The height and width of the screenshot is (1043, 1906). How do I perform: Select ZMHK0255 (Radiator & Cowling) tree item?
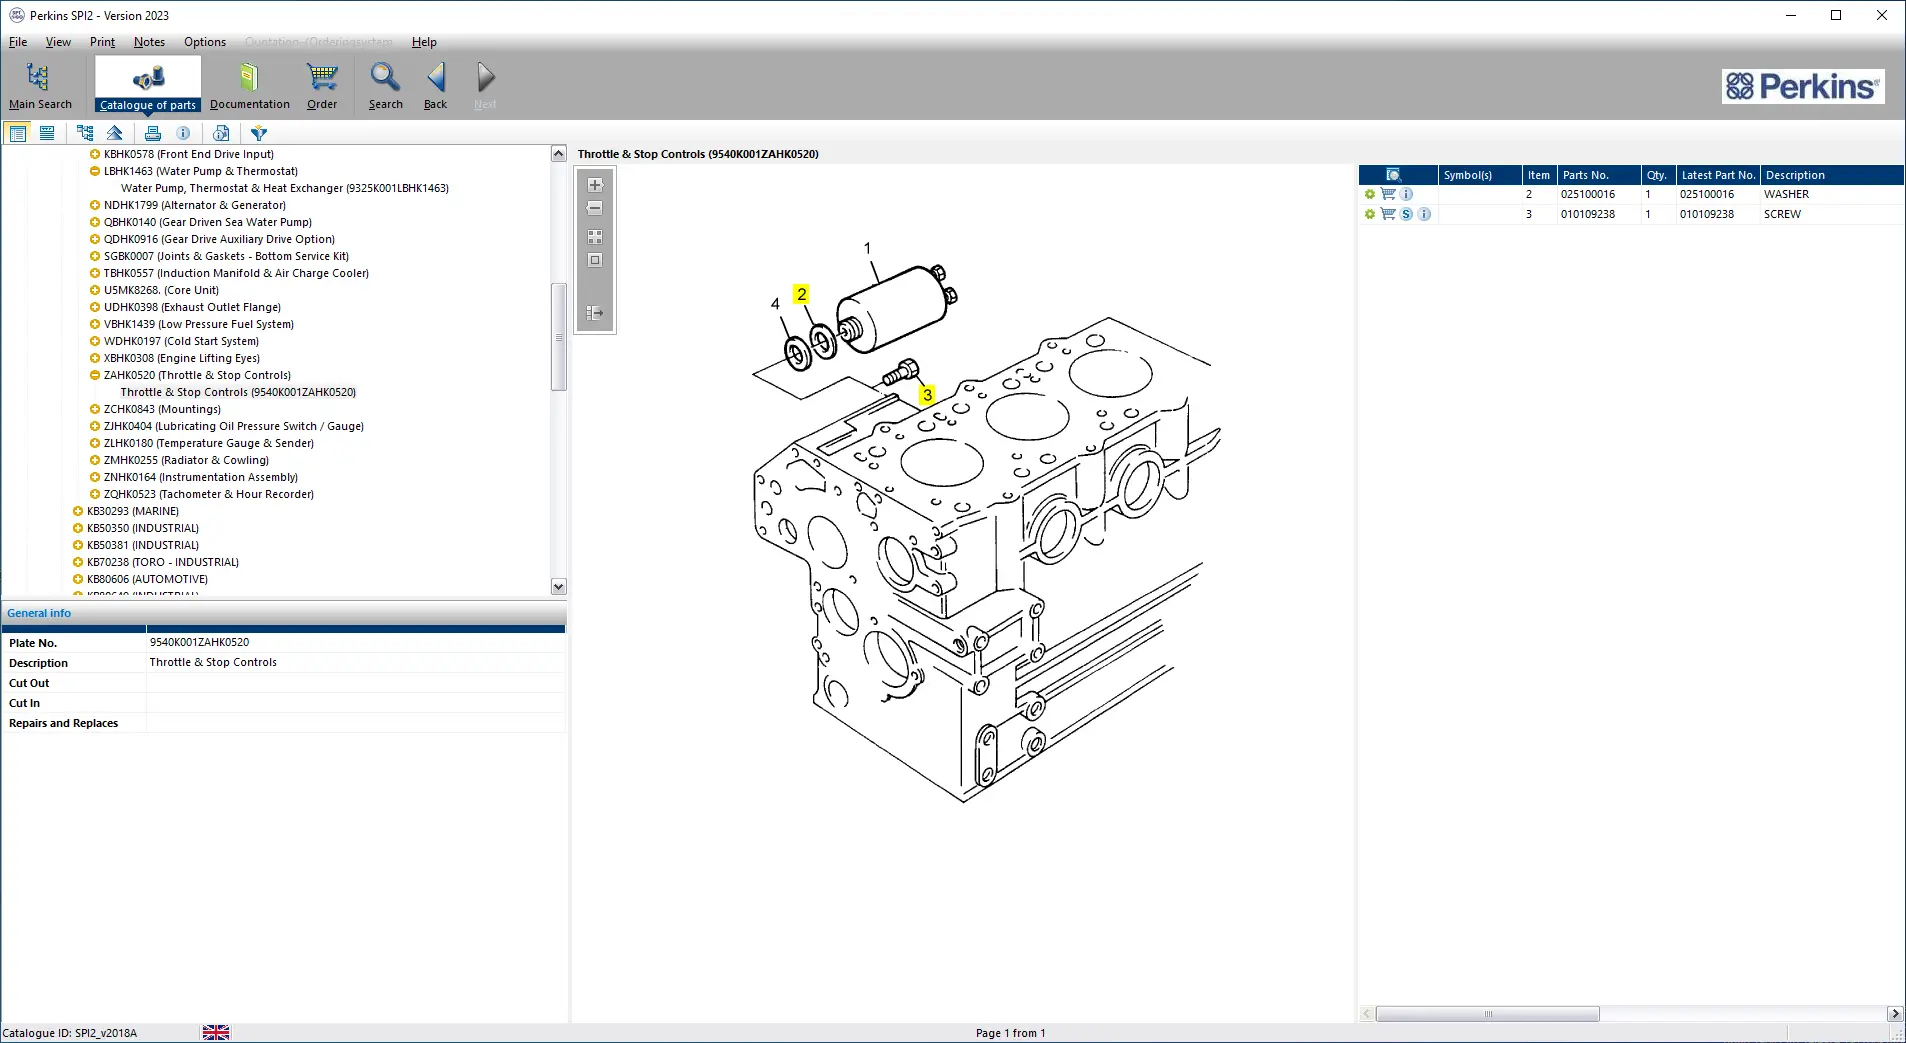pos(186,460)
